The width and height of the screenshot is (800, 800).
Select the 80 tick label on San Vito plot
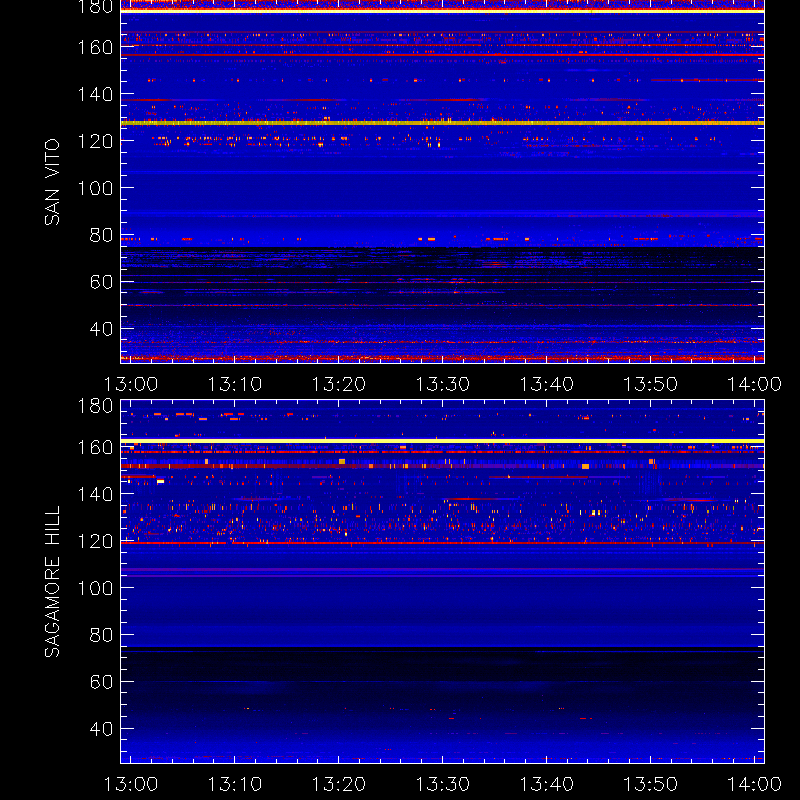(x=101, y=235)
